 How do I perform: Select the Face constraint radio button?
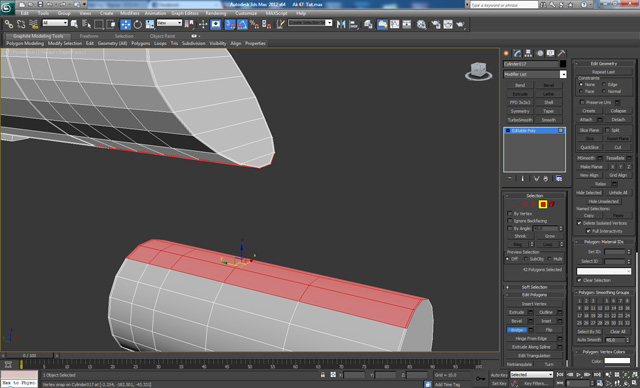(x=581, y=91)
